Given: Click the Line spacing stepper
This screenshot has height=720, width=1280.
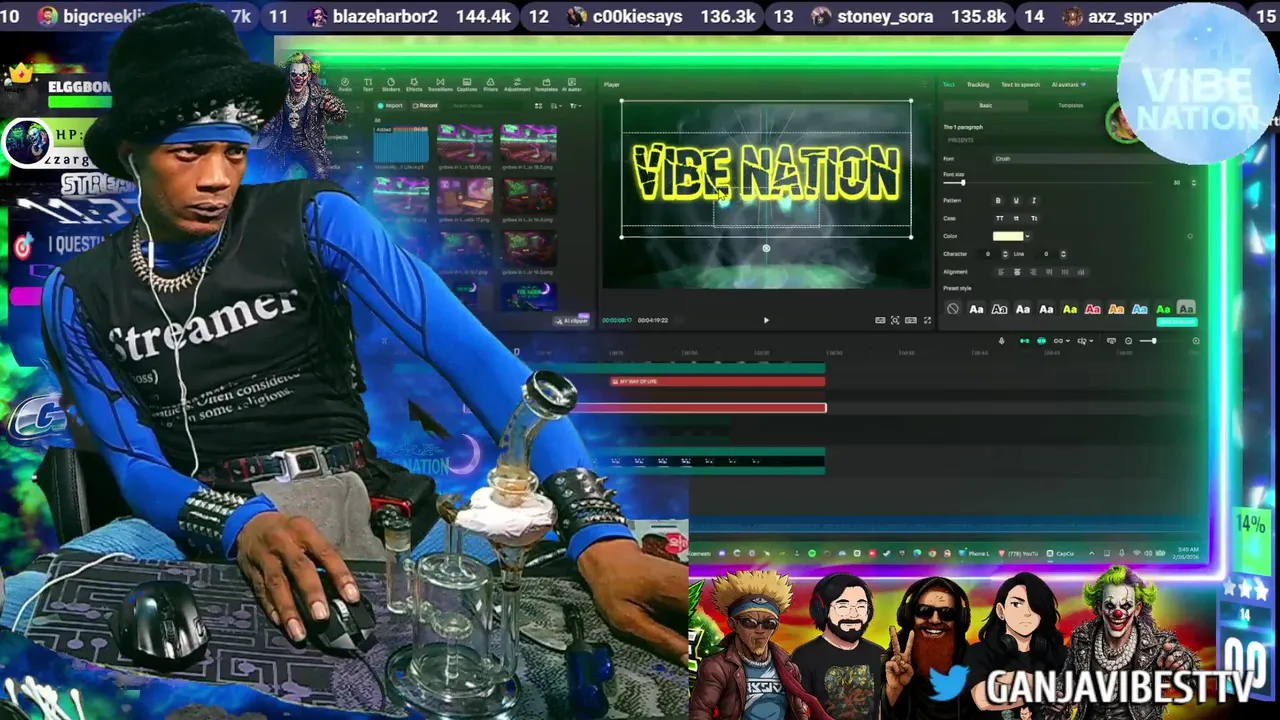Looking at the screenshot, I should (x=1063, y=254).
